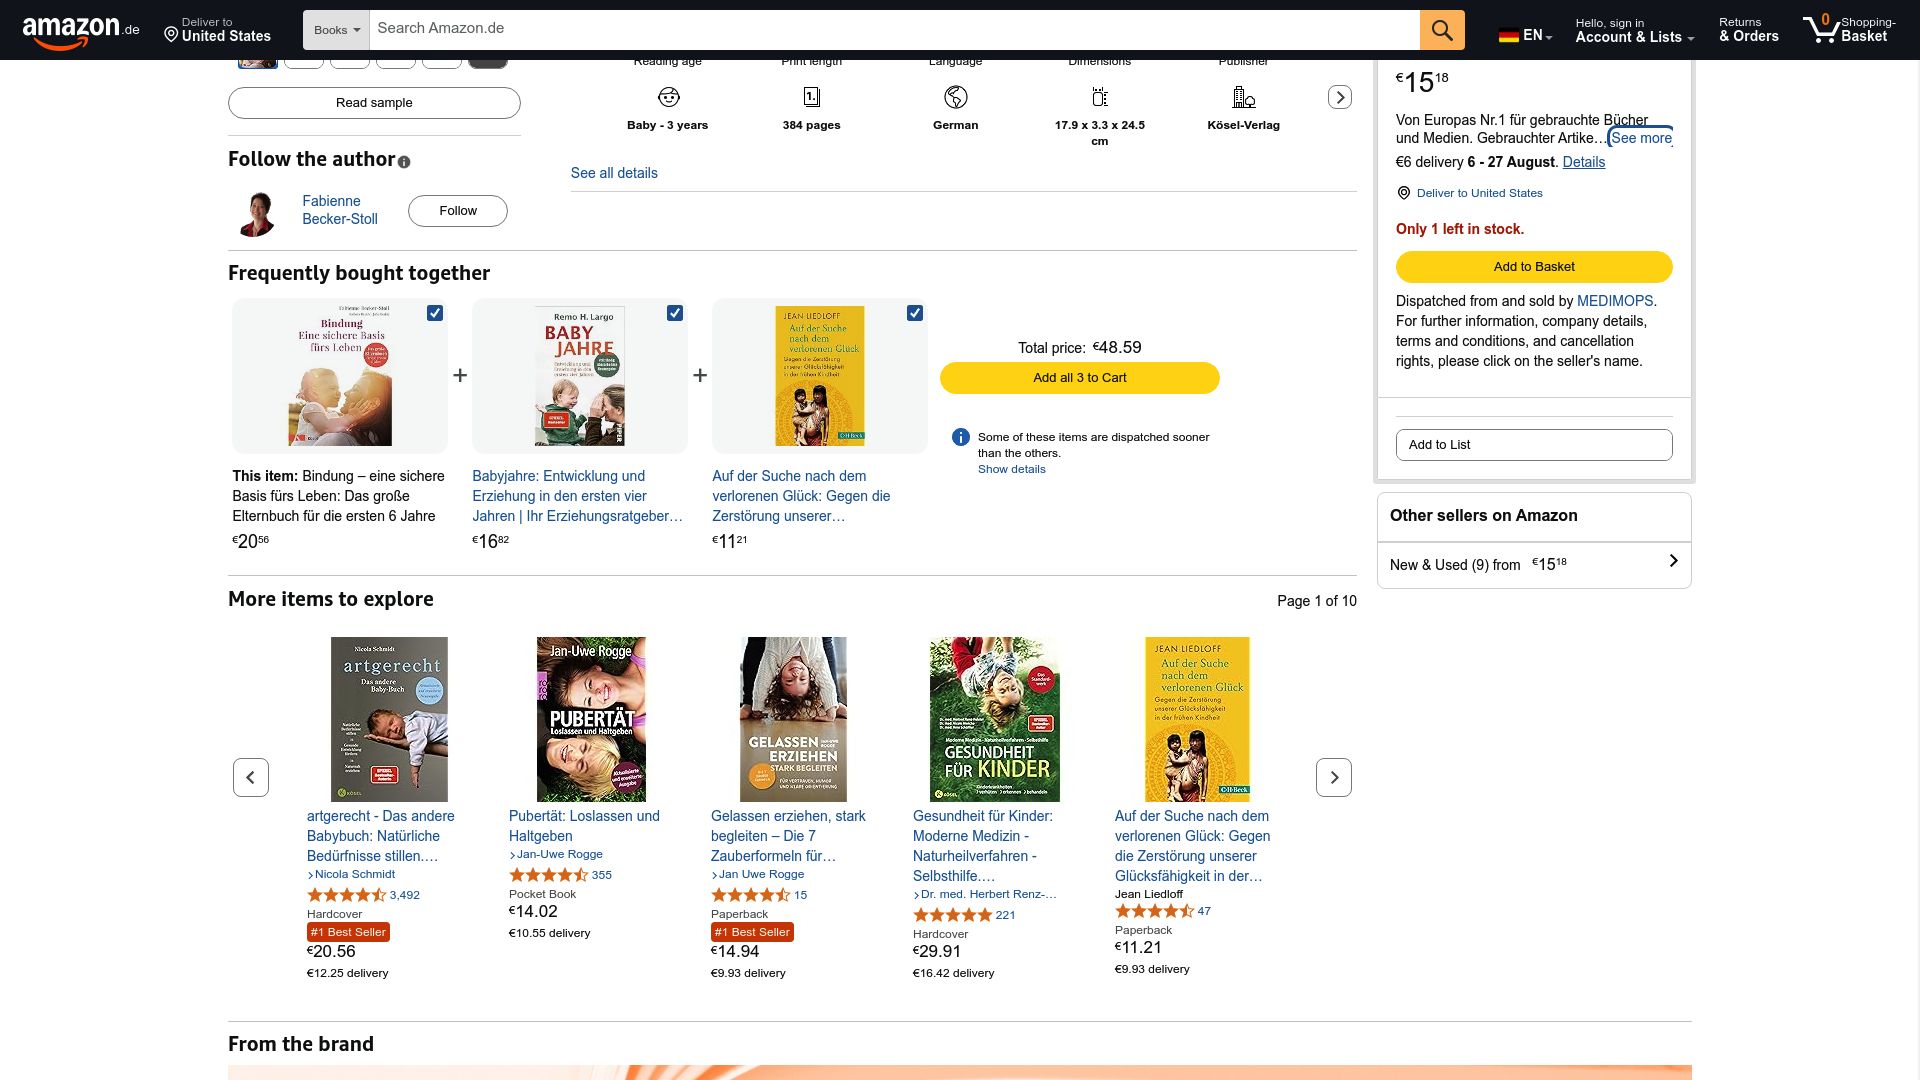The width and height of the screenshot is (1920, 1080).
Task: Open Jan-Uwe Rogge author link under Pubertät
Action: (x=556, y=854)
